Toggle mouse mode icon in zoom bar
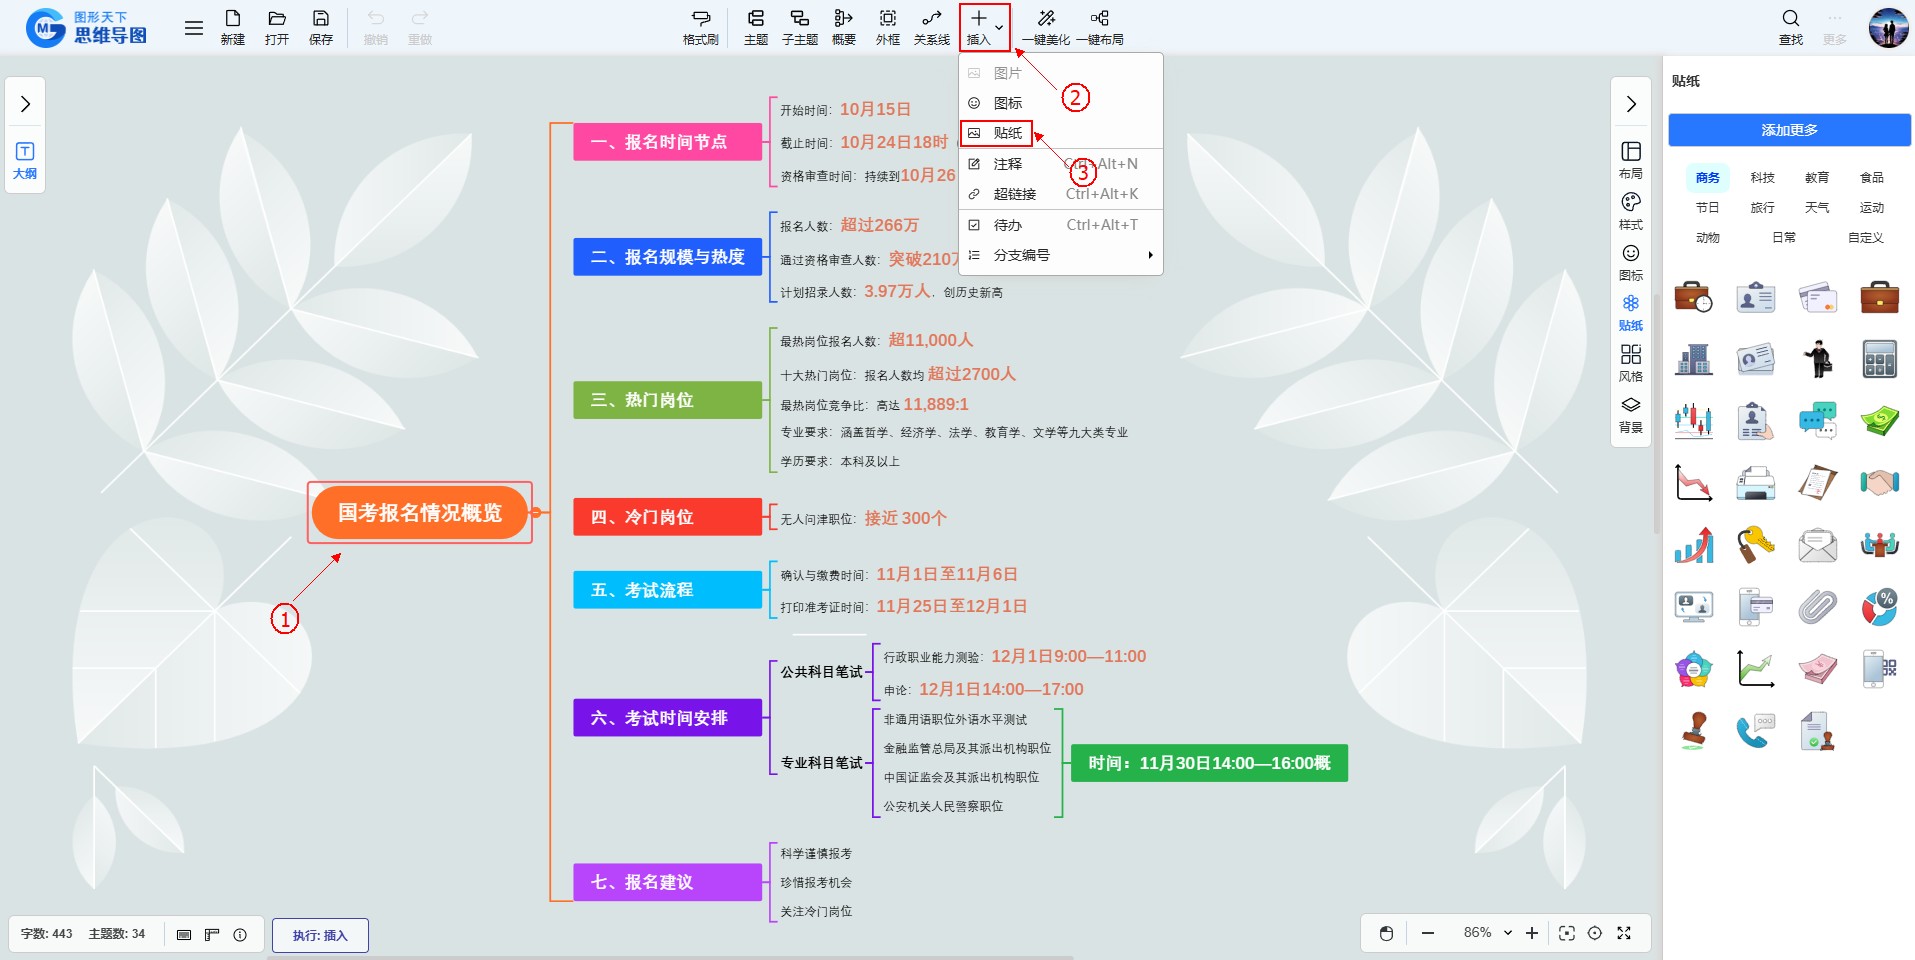This screenshot has height=960, width=1915. click(x=1386, y=933)
